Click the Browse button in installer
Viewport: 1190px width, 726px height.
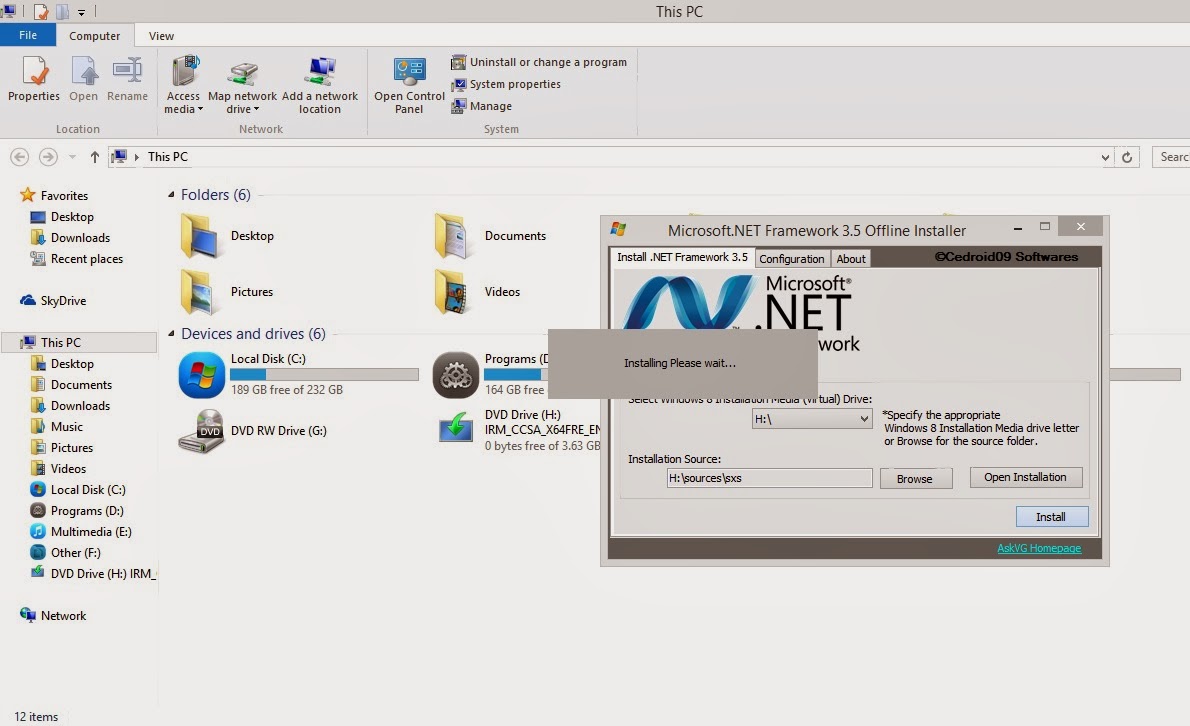coord(915,479)
